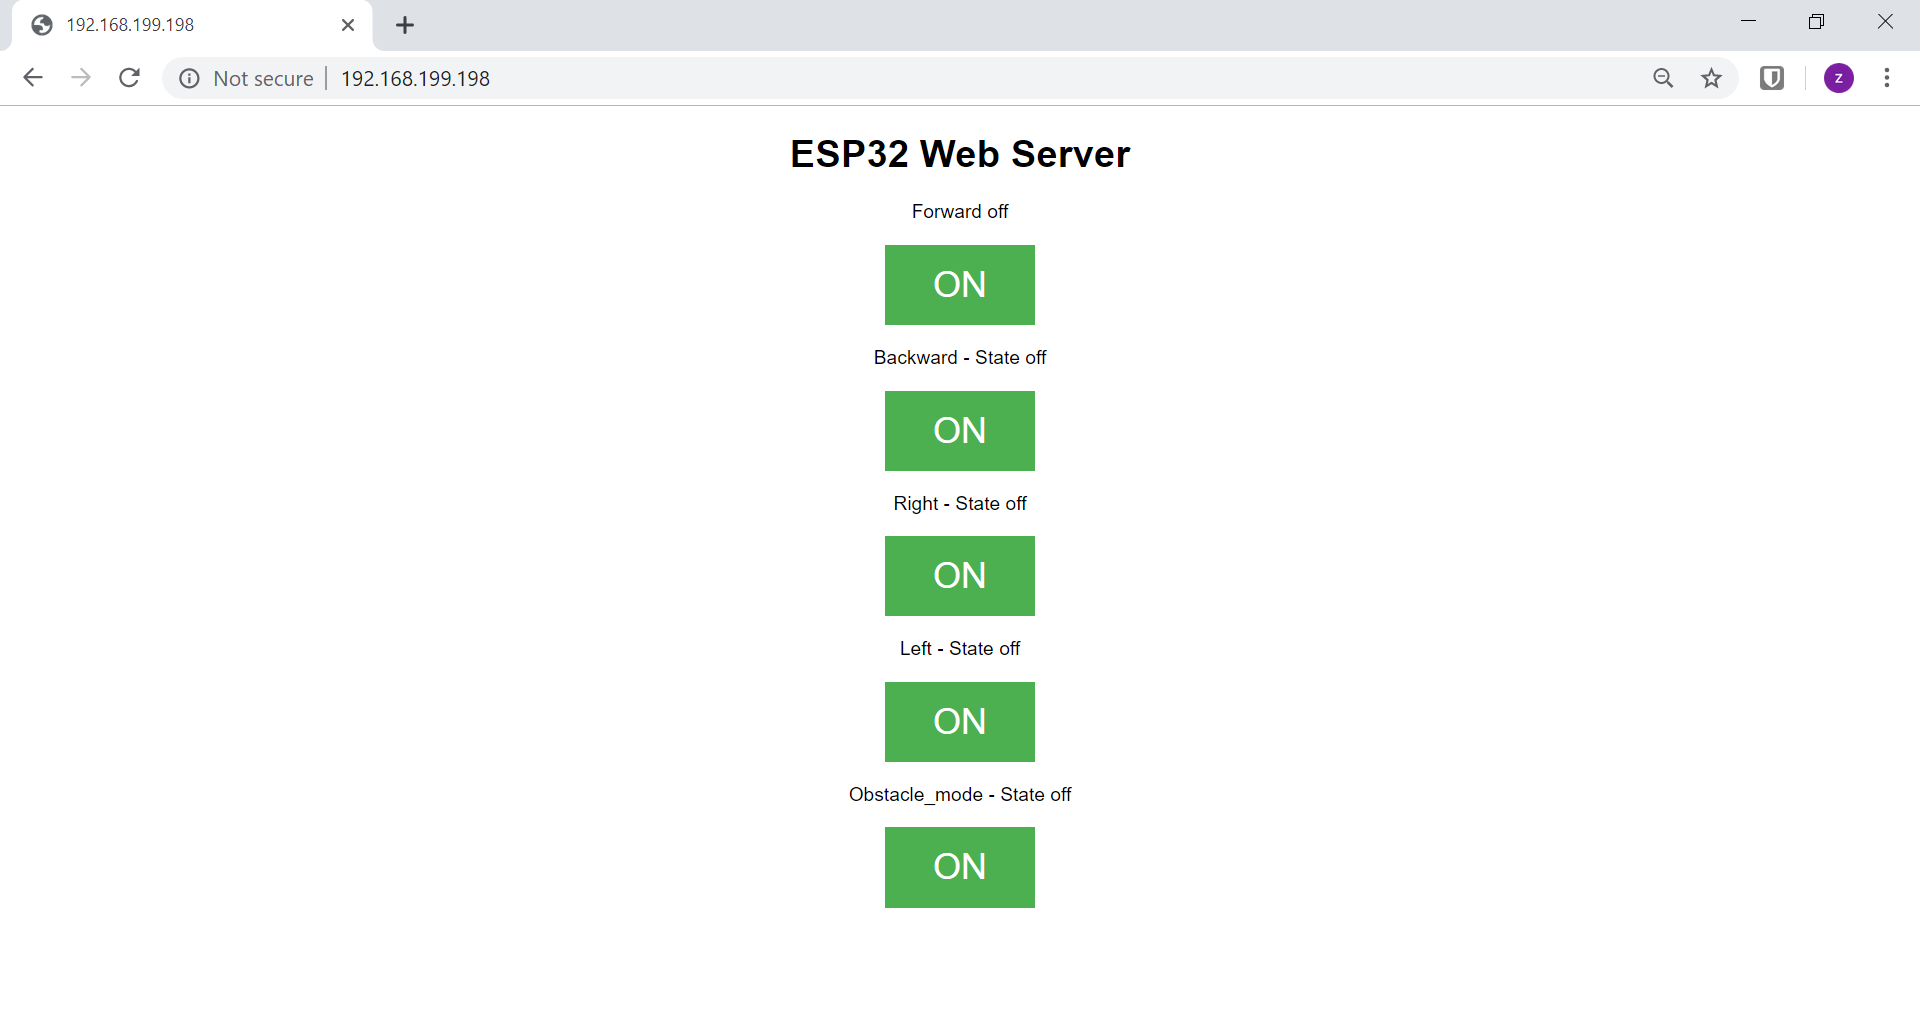1920x1020 pixels.
Task: Open Chrome's three-dot menu
Action: 1887,78
